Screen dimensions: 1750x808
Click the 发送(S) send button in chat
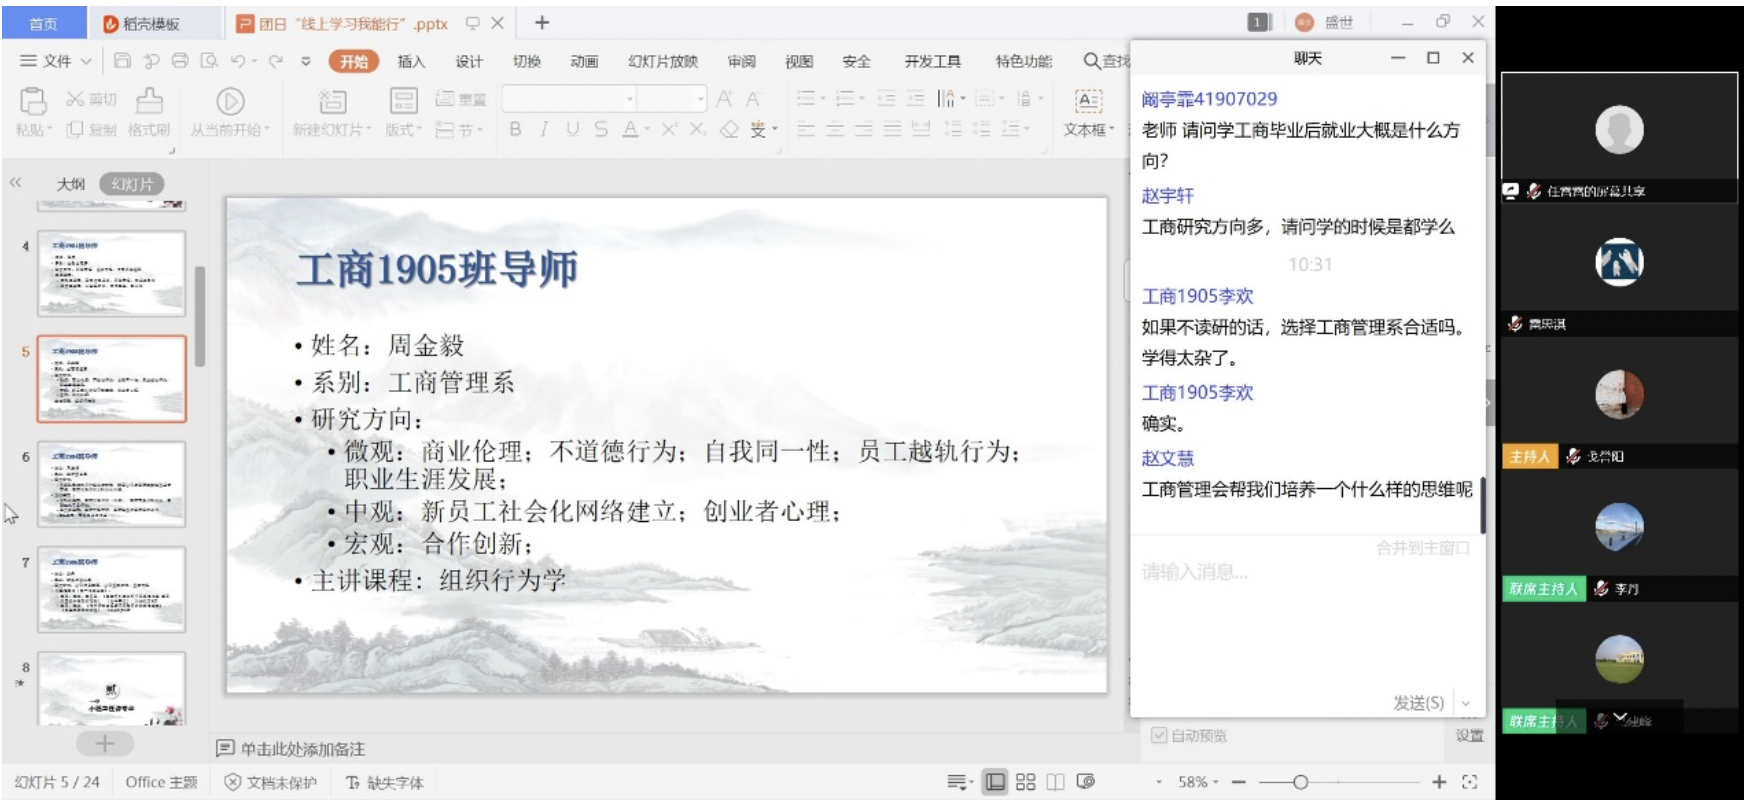1418,703
